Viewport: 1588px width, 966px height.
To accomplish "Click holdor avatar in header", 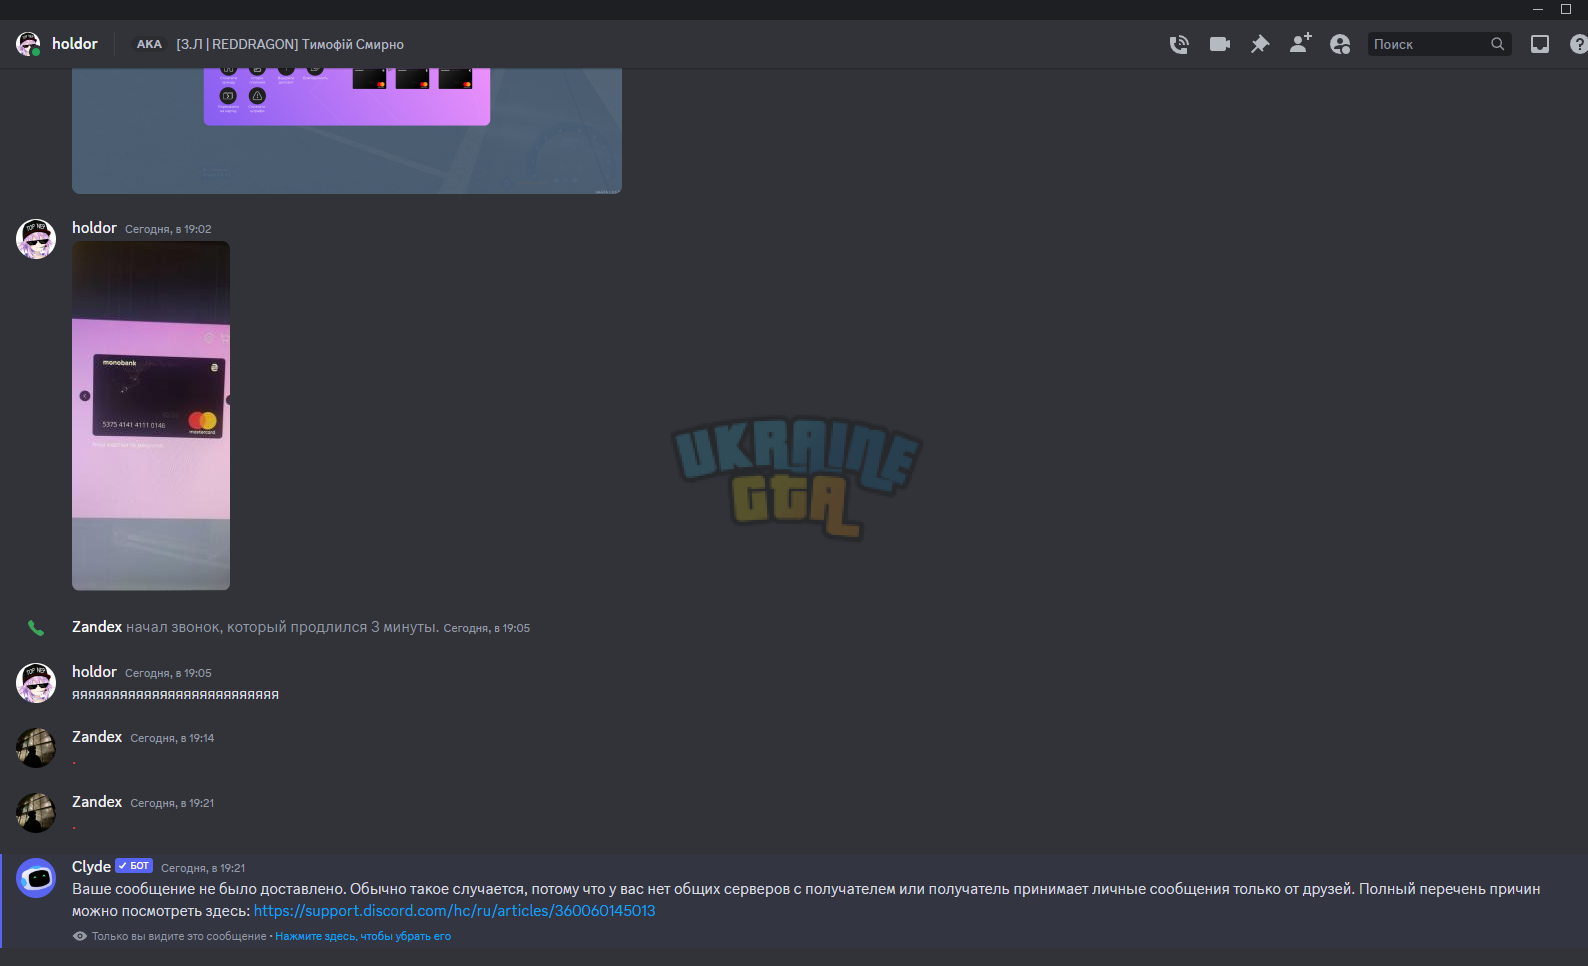I will (x=28, y=44).
